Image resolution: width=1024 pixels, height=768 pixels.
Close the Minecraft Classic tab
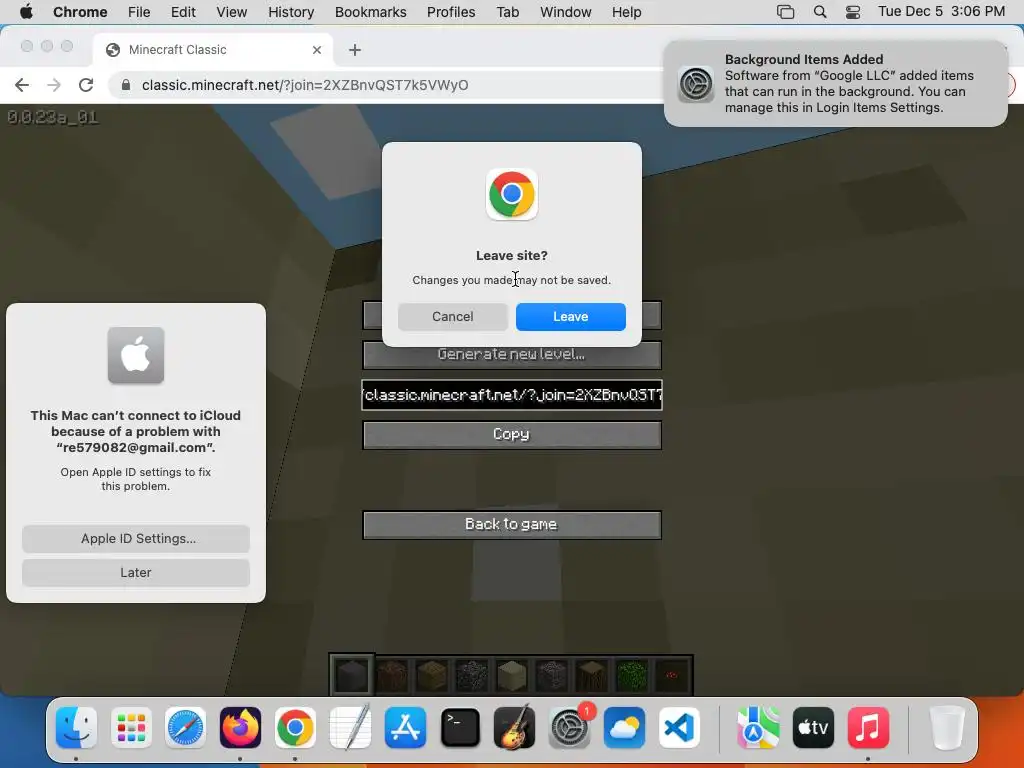[x=317, y=50]
